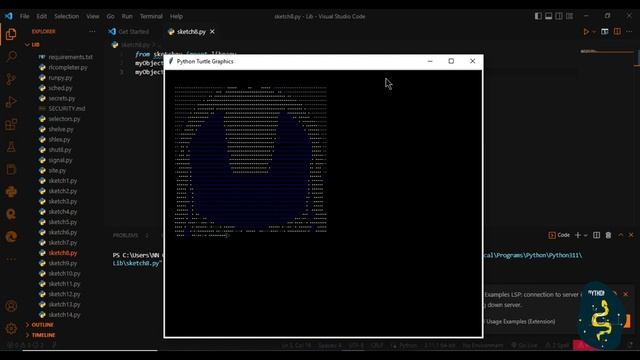Open the Terminal menu

pos(151,16)
